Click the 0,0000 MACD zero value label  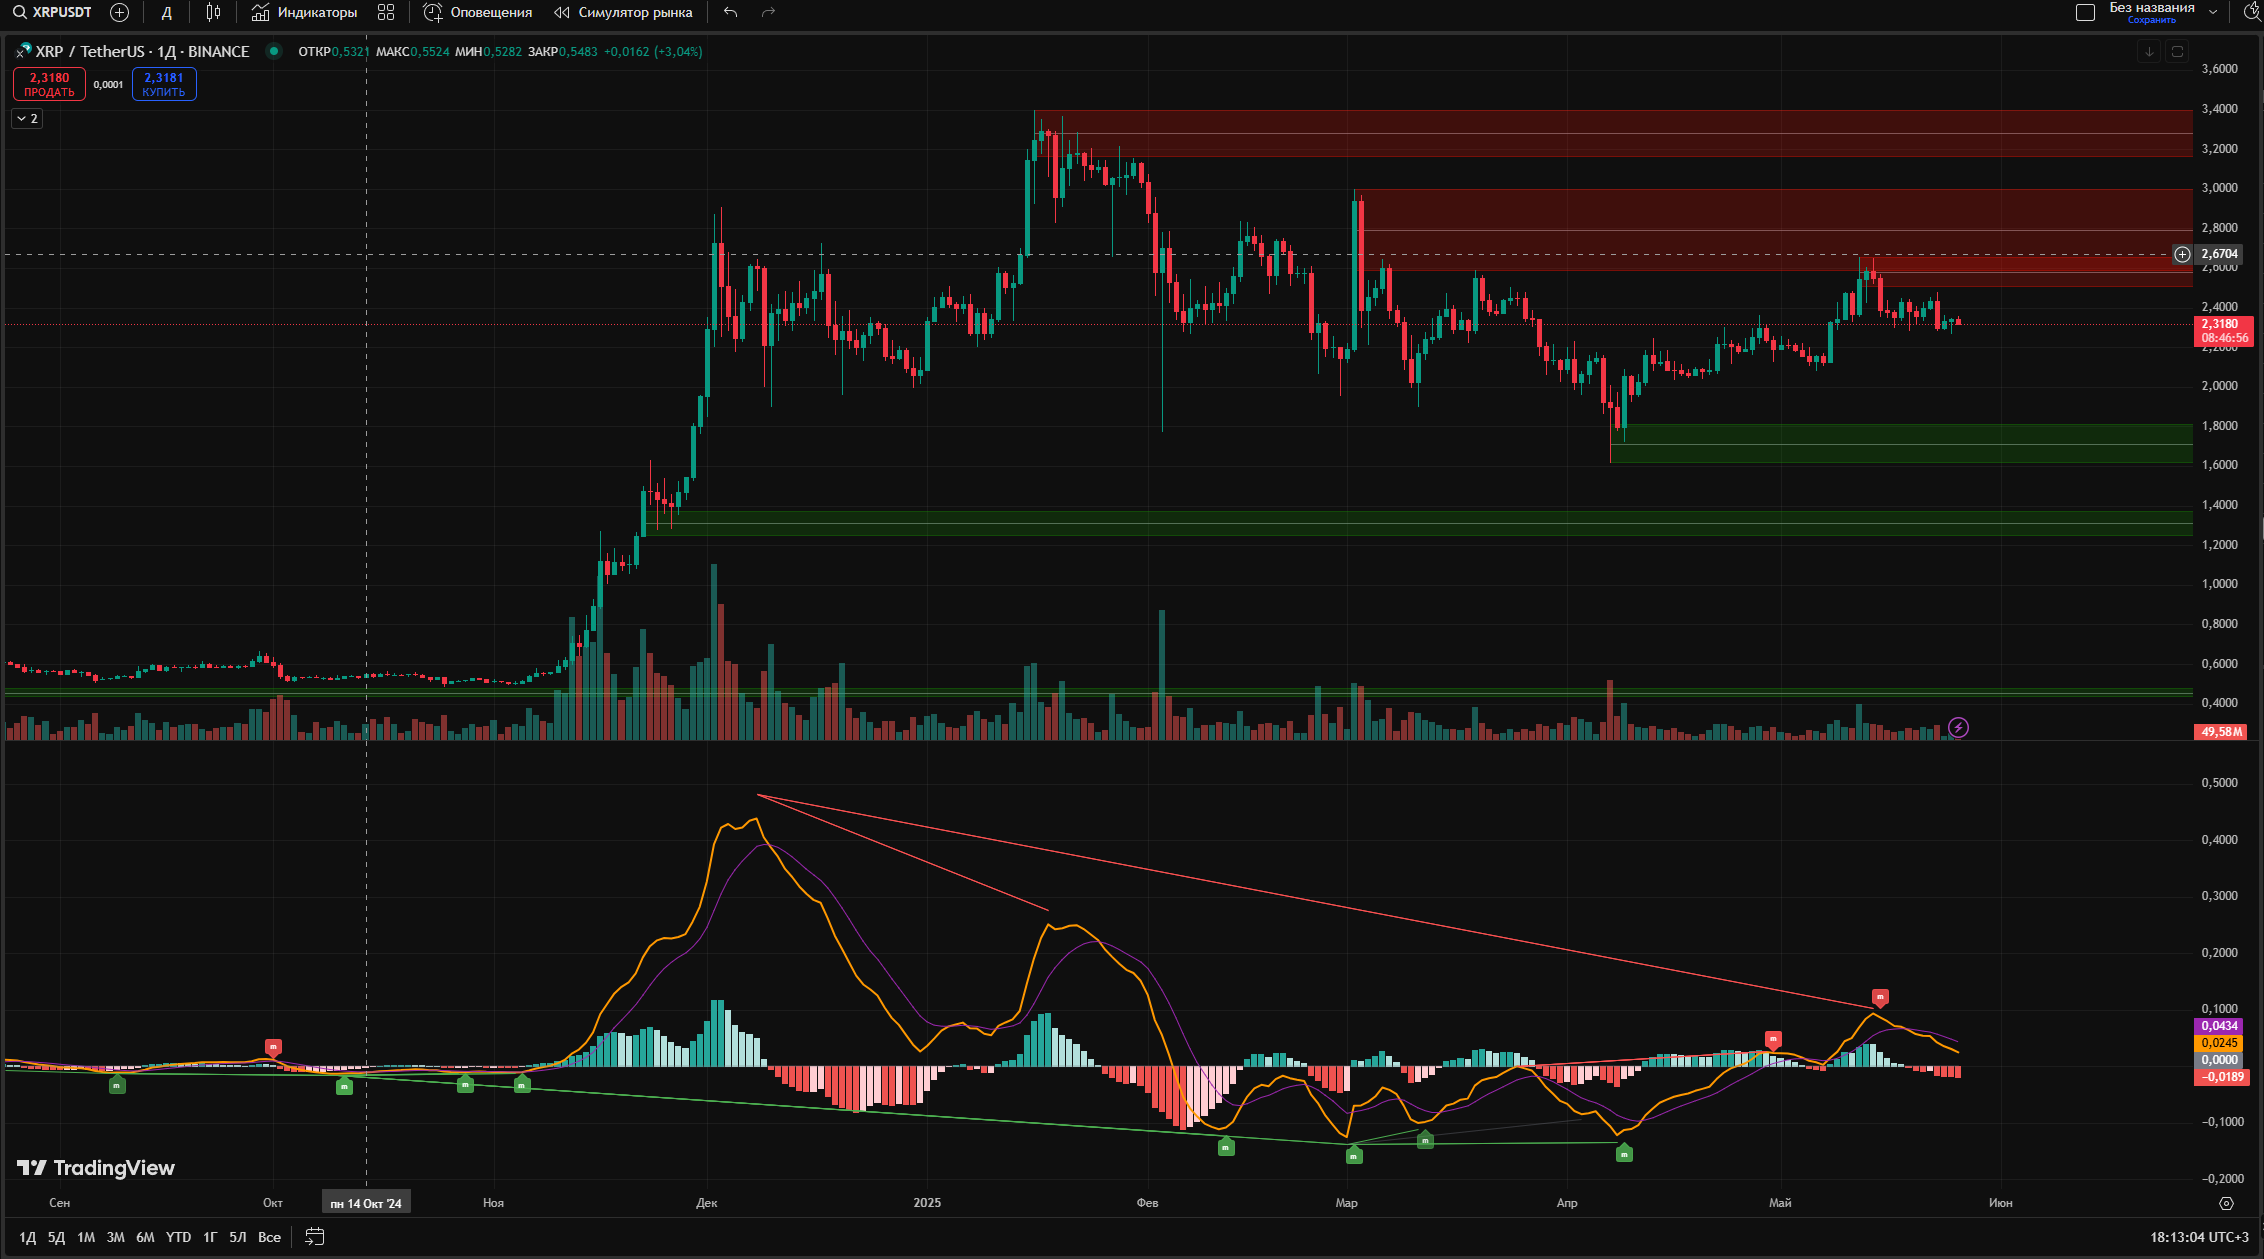2220,1060
